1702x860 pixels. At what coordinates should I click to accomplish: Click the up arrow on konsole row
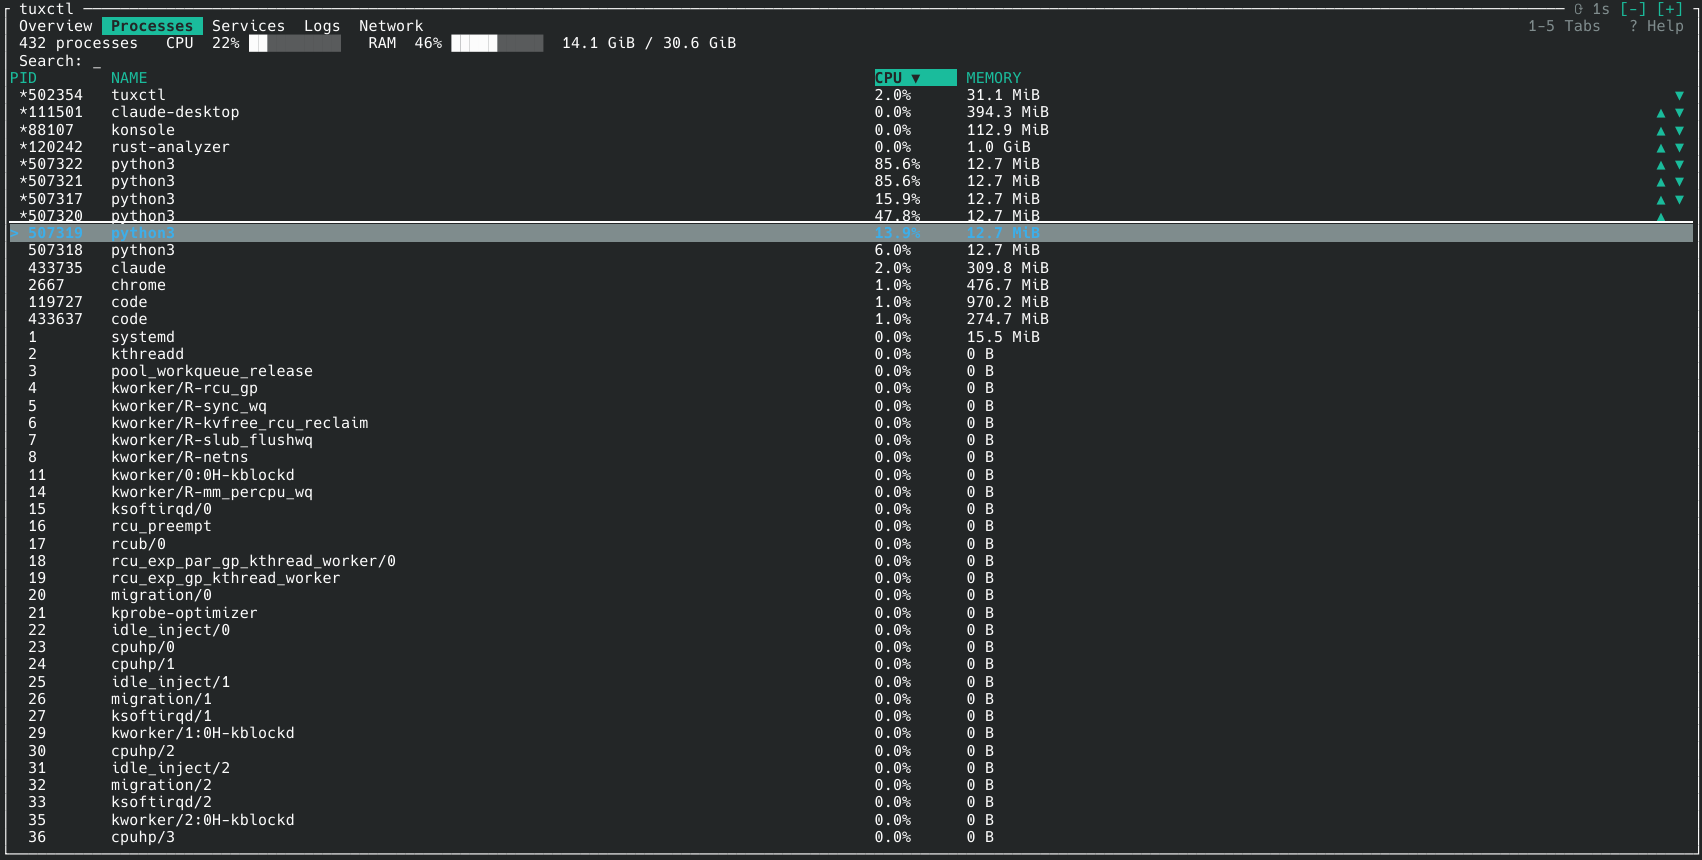1661,130
